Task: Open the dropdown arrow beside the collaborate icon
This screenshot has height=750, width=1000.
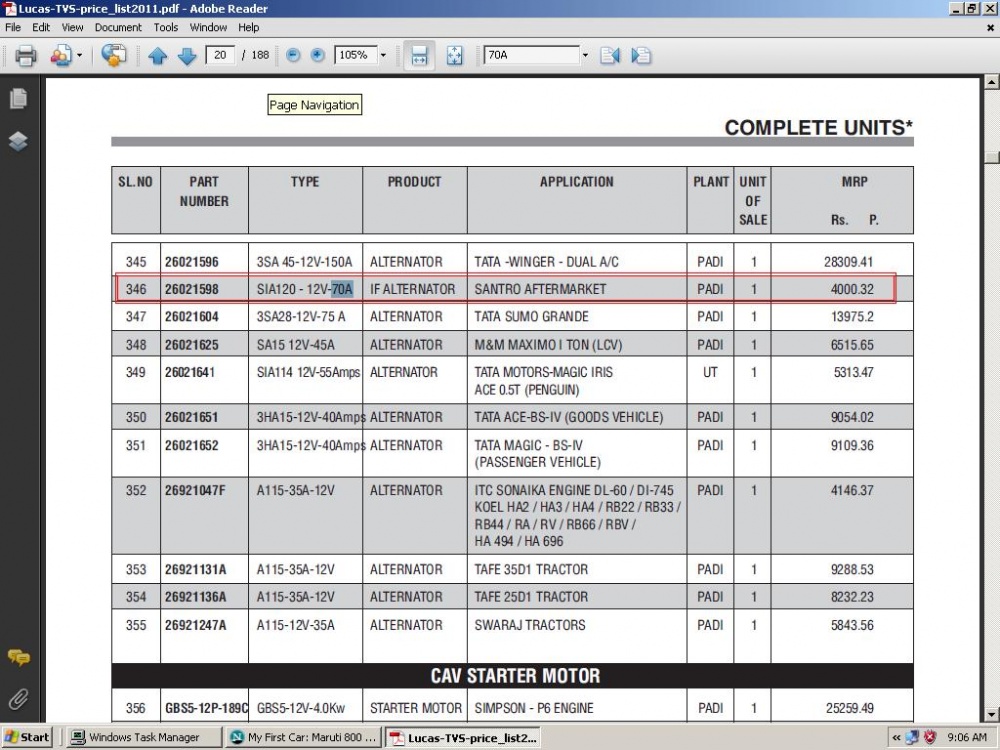Action: pyautogui.click(x=80, y=55)
